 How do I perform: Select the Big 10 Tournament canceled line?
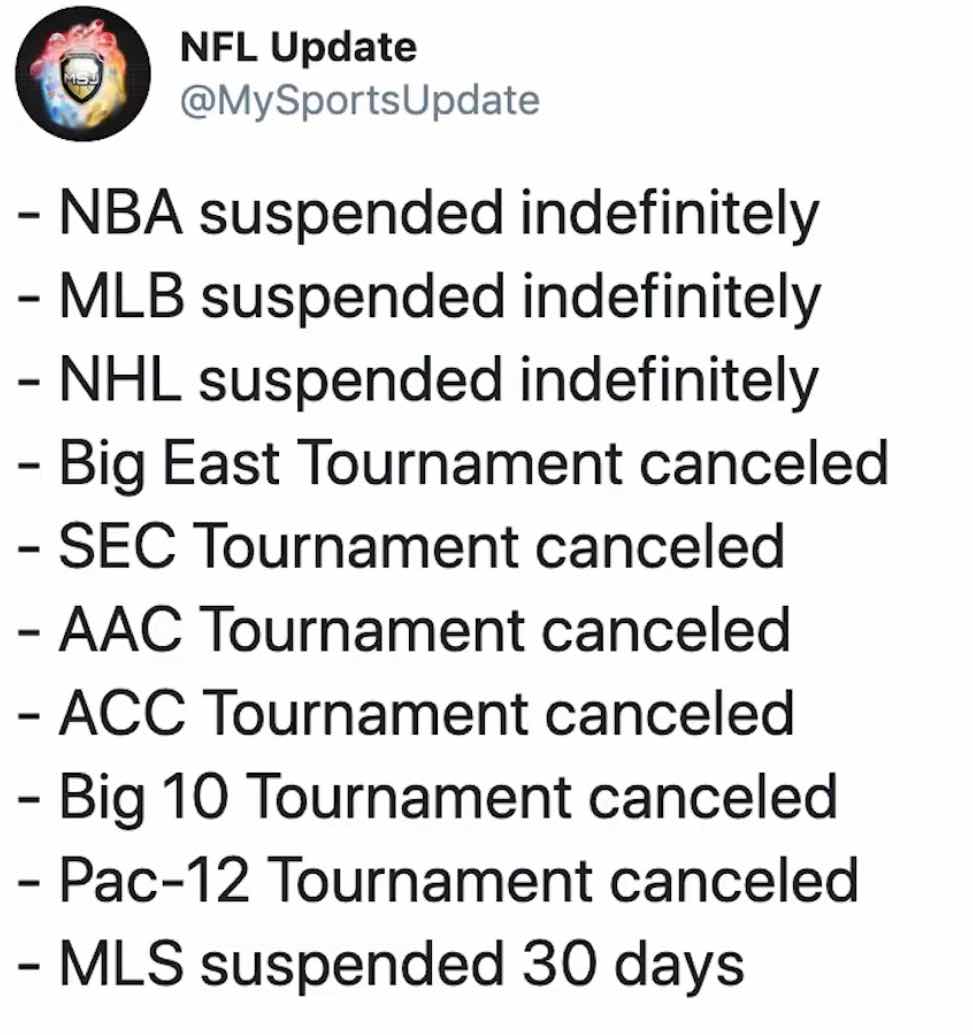[428, 798]
